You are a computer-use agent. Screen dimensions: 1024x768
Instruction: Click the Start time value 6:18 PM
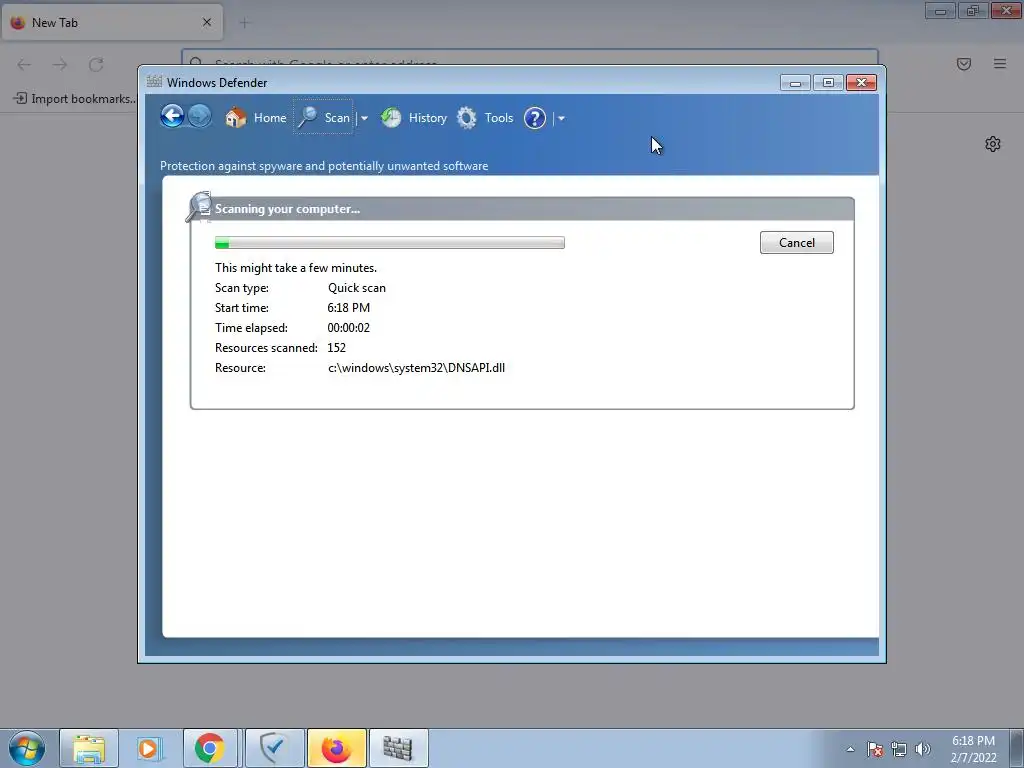(349, 308)
